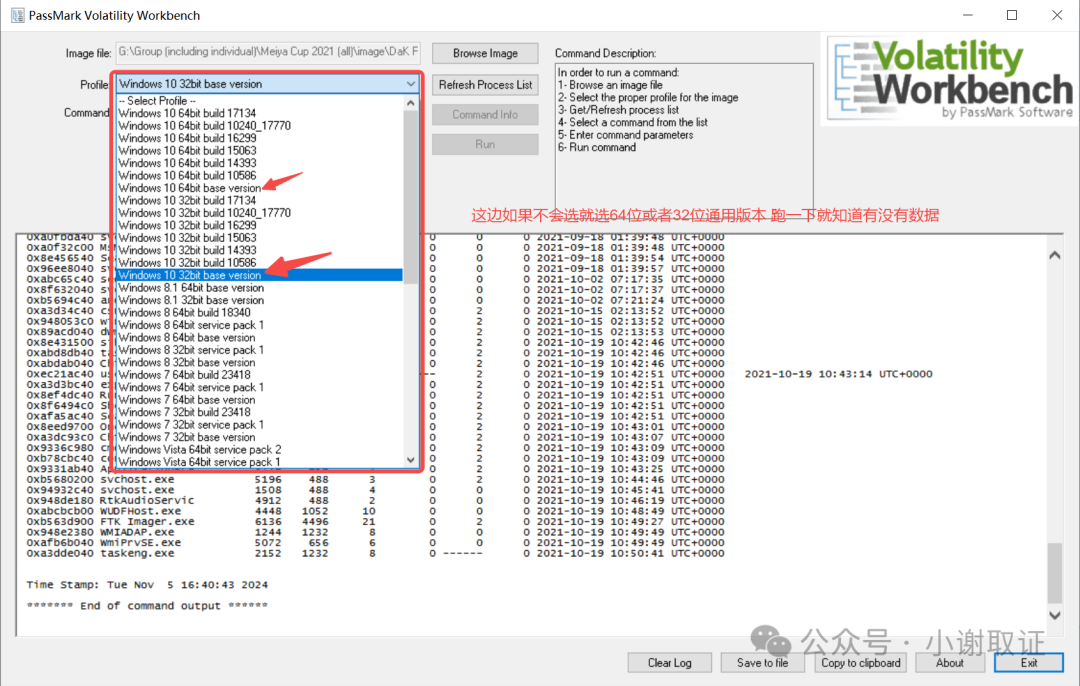Collapse the Profile dropdown via its arrow
This screenshot has width=1080, height=686.
pyautogui.click(x=411, y=84)
